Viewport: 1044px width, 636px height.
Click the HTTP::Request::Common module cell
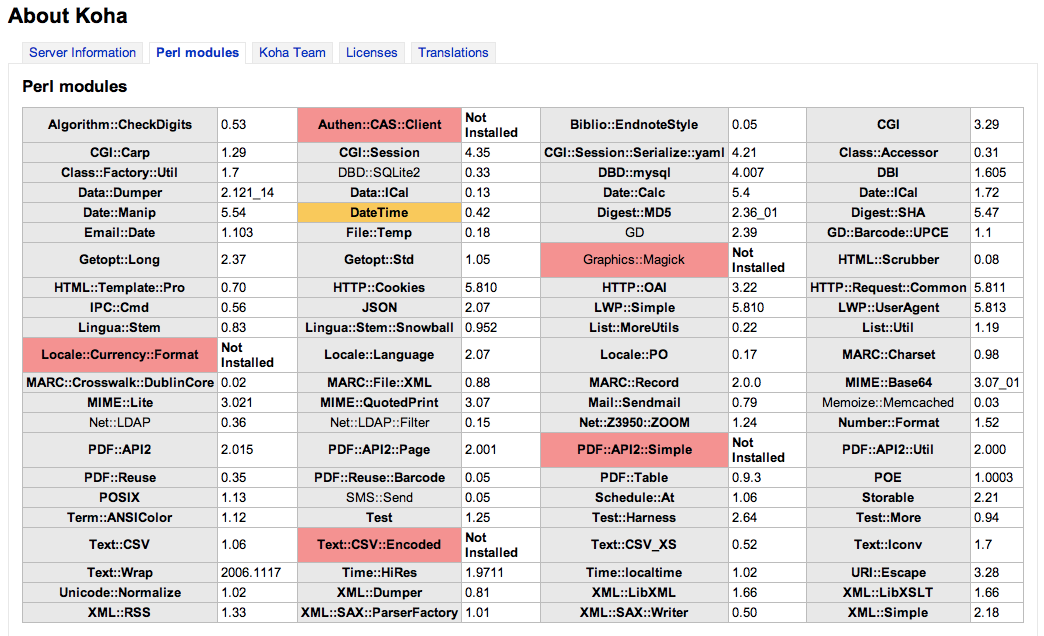[x=888, y=288]
